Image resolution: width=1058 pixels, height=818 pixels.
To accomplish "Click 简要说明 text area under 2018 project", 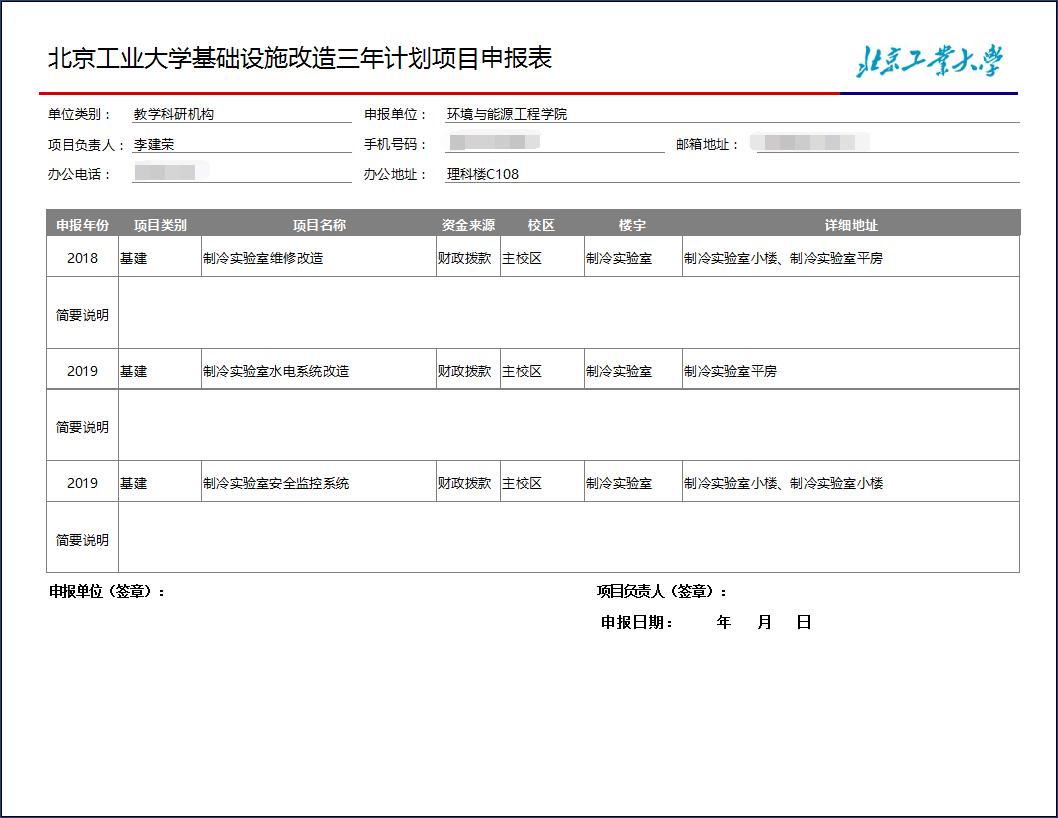I will coord(568,314).
